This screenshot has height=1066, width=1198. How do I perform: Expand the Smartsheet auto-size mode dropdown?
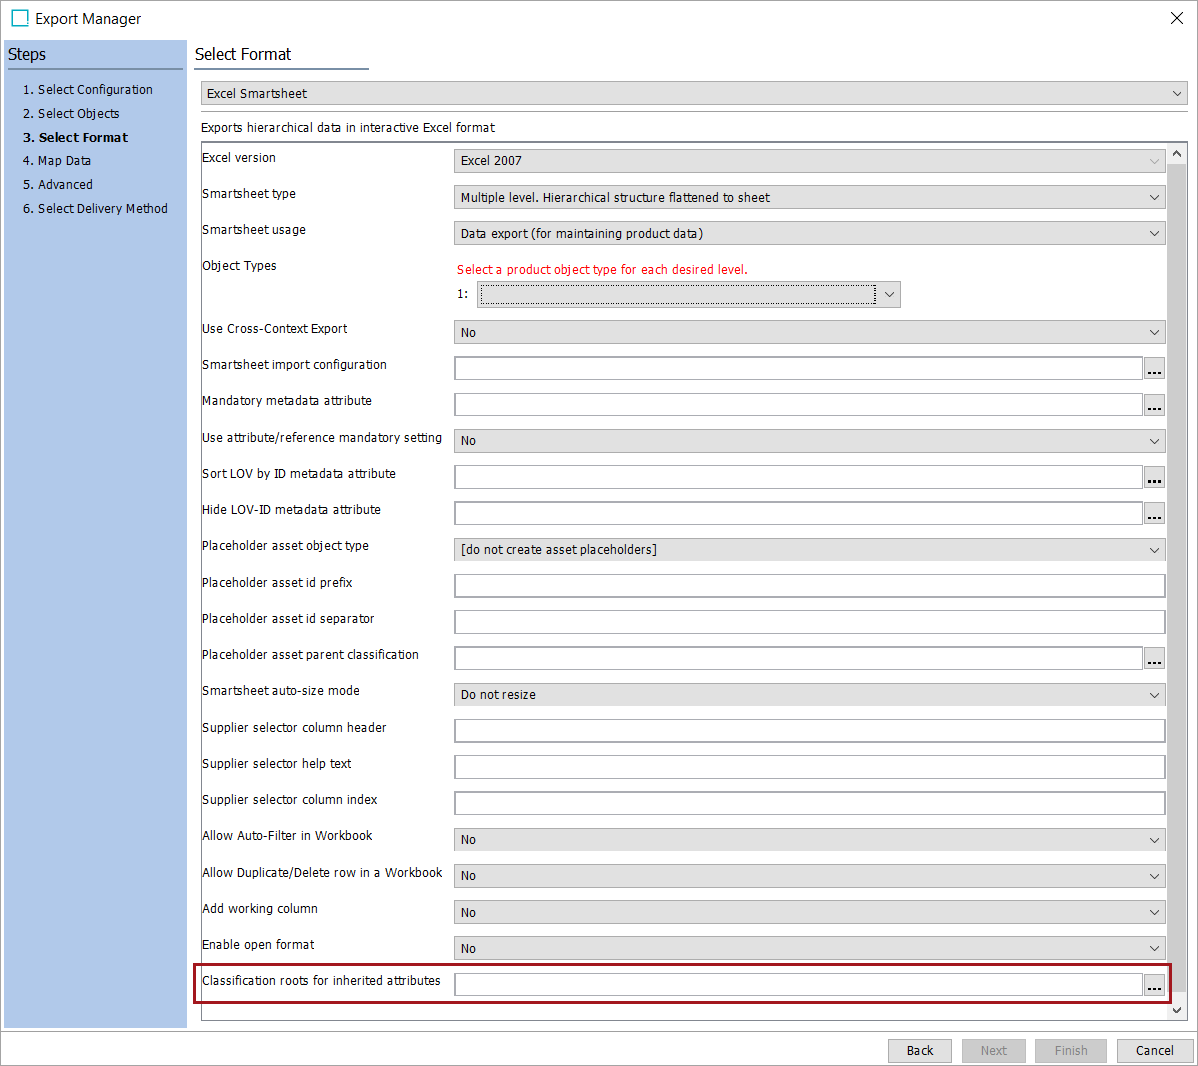[x=809, y=695]
